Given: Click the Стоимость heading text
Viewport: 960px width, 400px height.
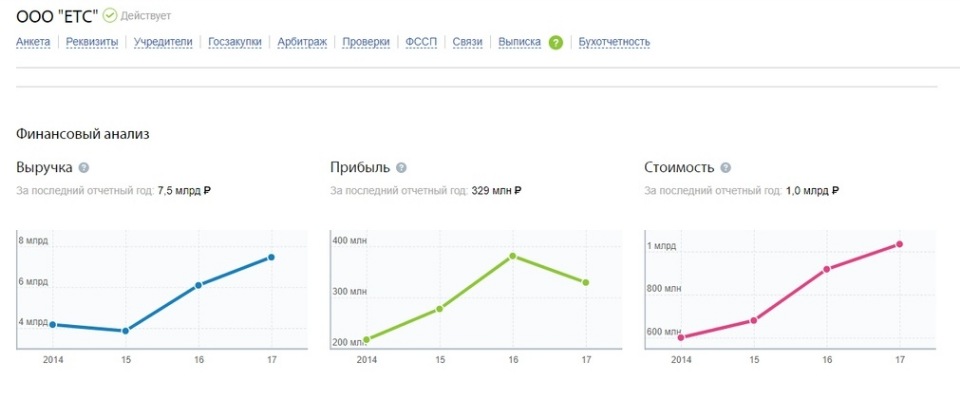Looking at the screenshot, I should tap(680, 168).
